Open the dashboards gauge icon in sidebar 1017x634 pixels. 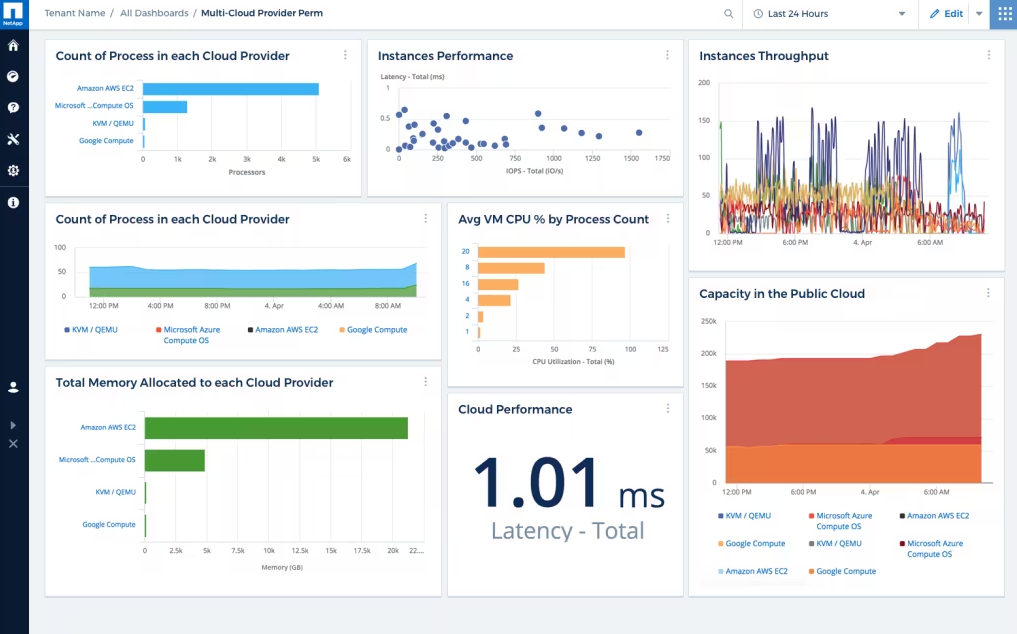(13, 76)
